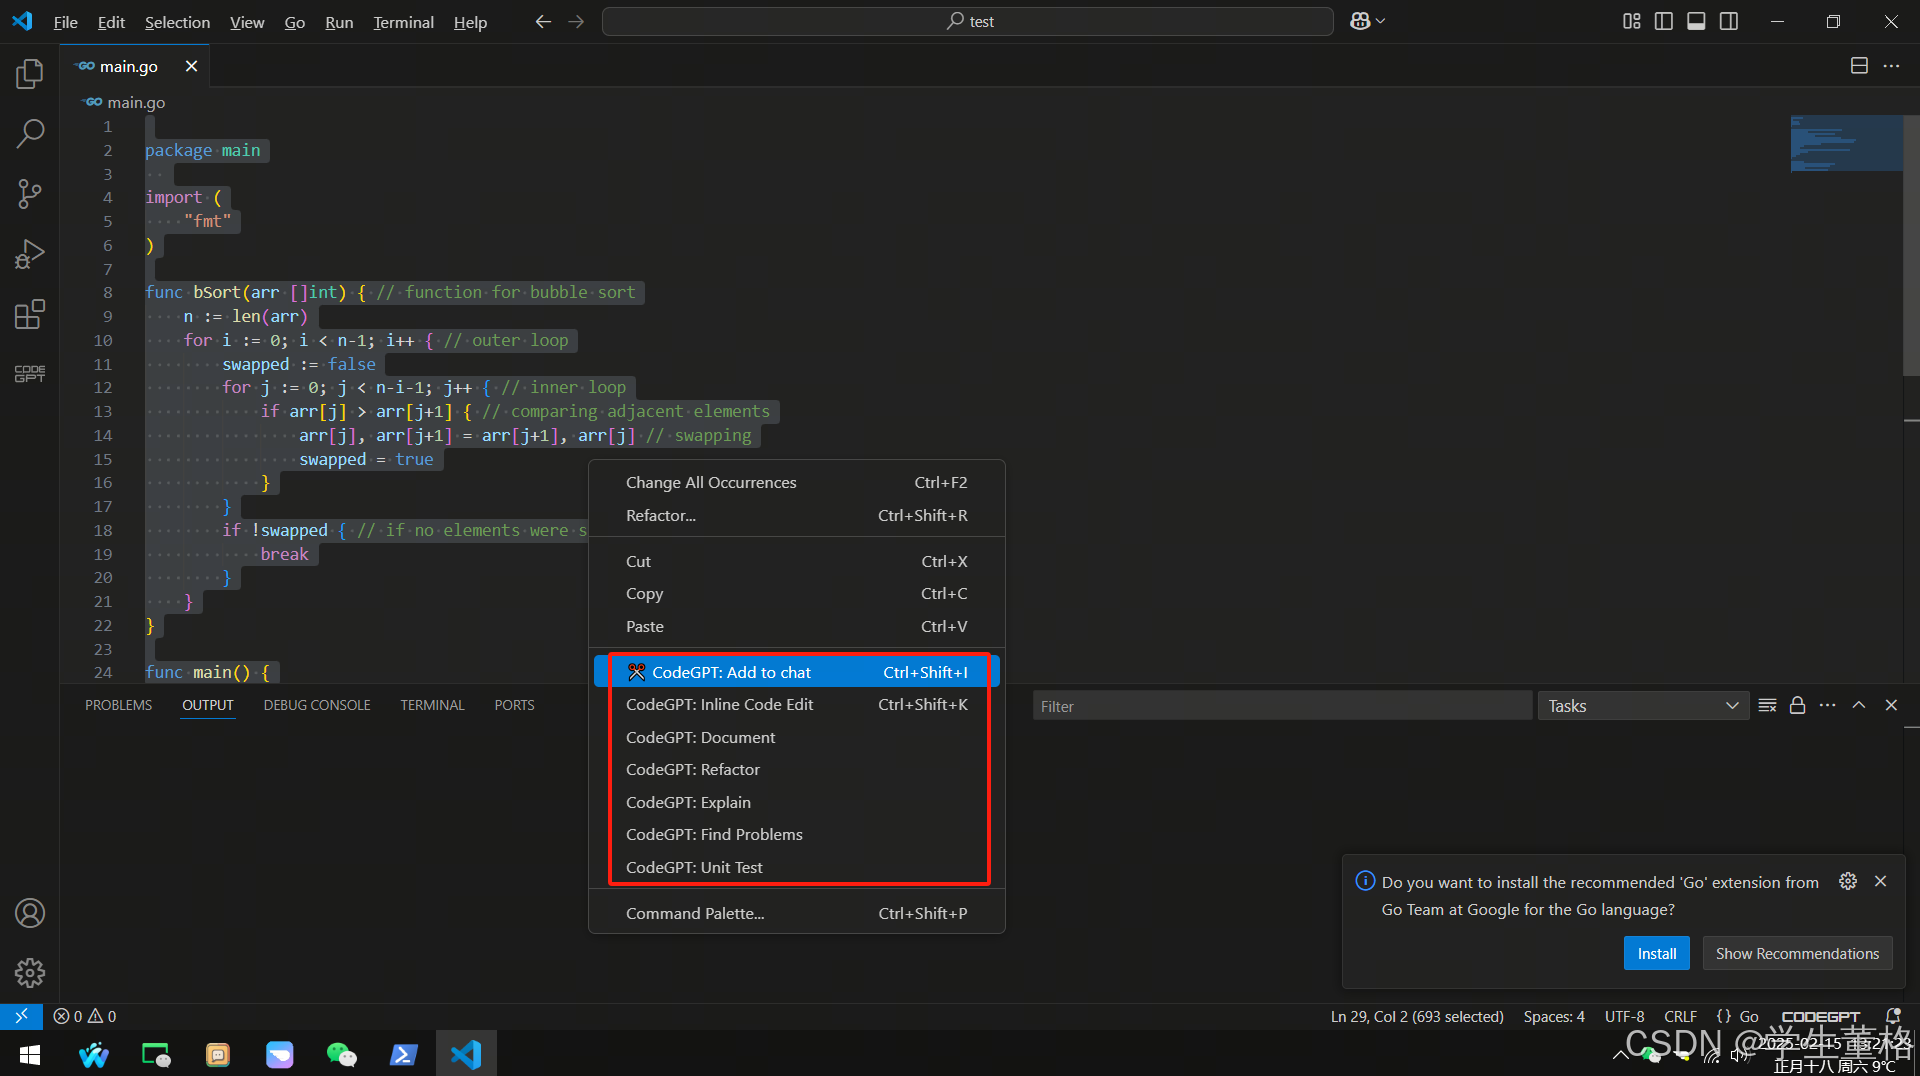The image size is (1920, 1076).
Task: Open the Source Control view
Action: click(30, 193)
